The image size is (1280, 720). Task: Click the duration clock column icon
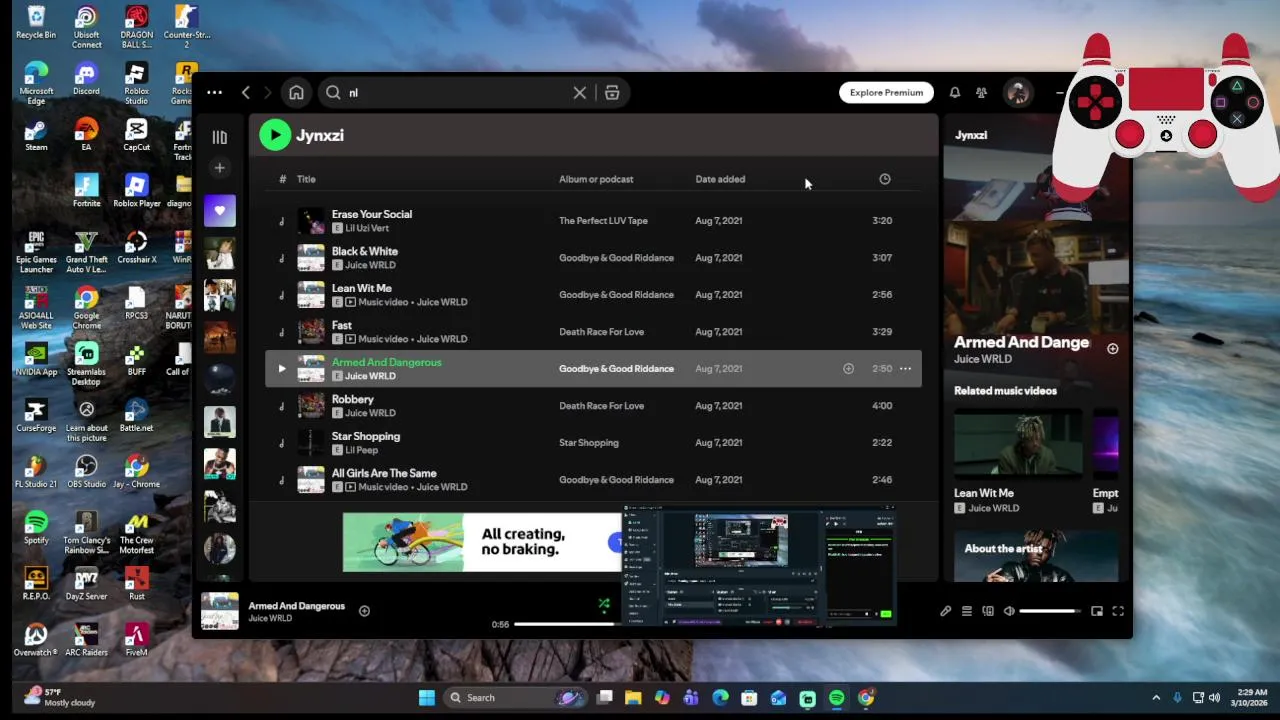(885, 179)
